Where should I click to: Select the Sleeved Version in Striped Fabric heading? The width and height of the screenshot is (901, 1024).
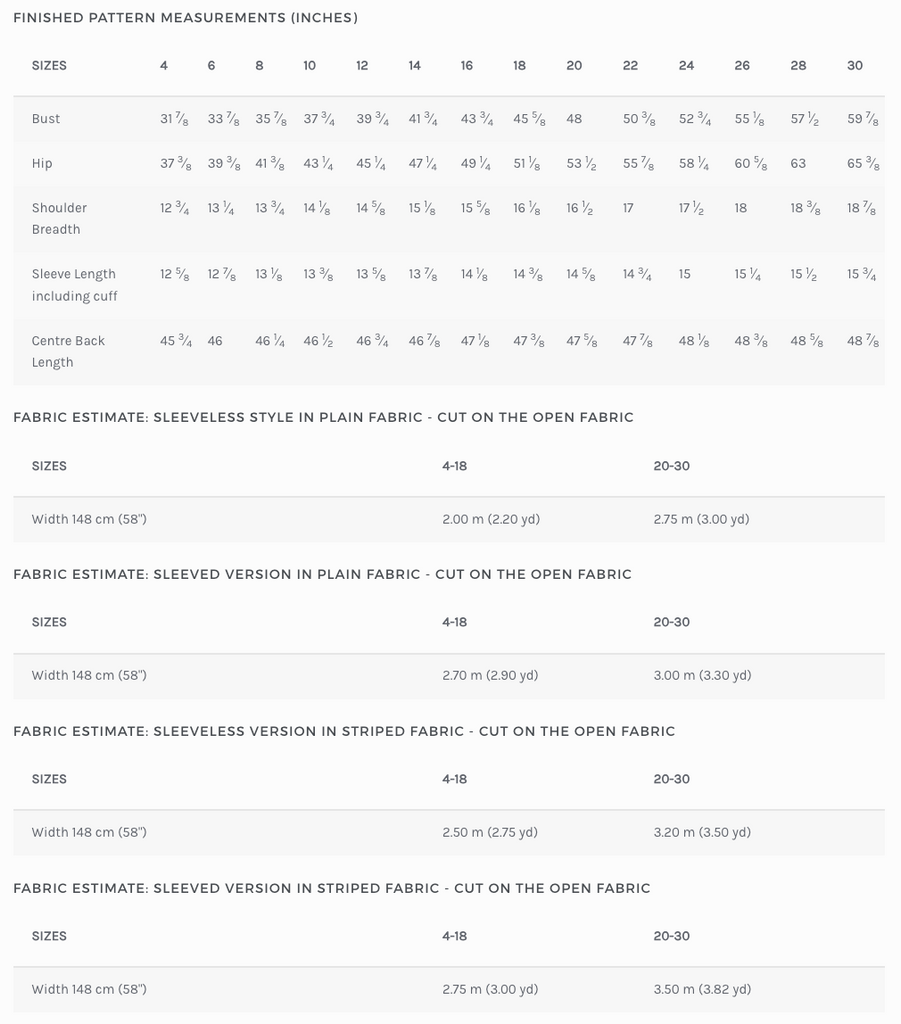[x=332, y=889]
